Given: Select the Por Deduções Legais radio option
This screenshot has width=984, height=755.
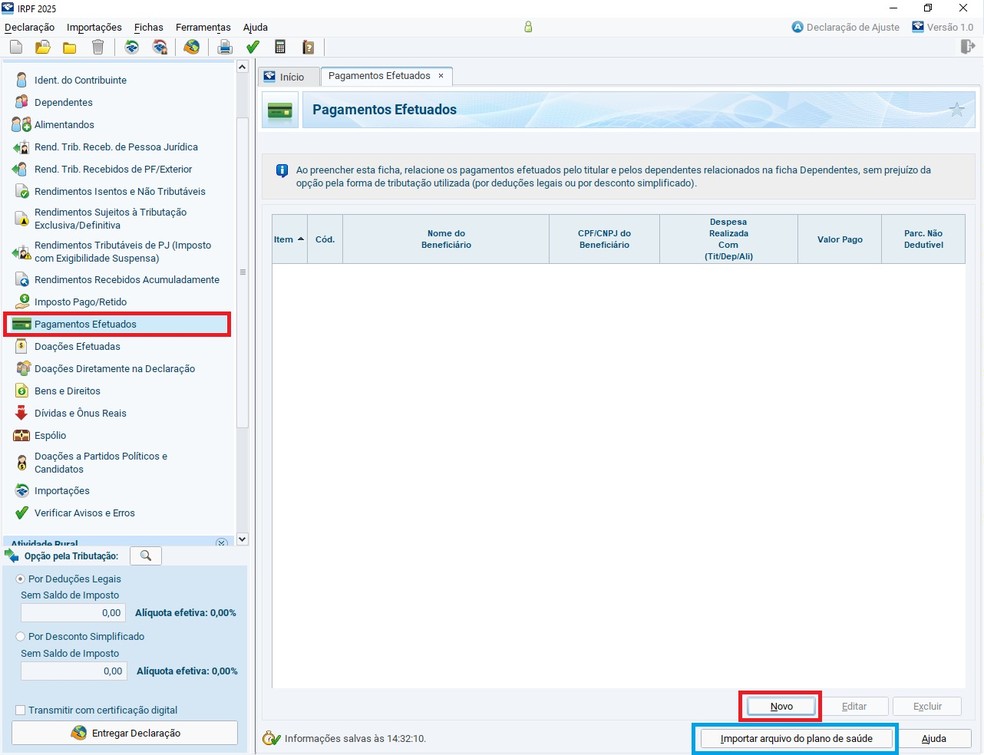Looking at the screenshot, I should pos(21,579).
